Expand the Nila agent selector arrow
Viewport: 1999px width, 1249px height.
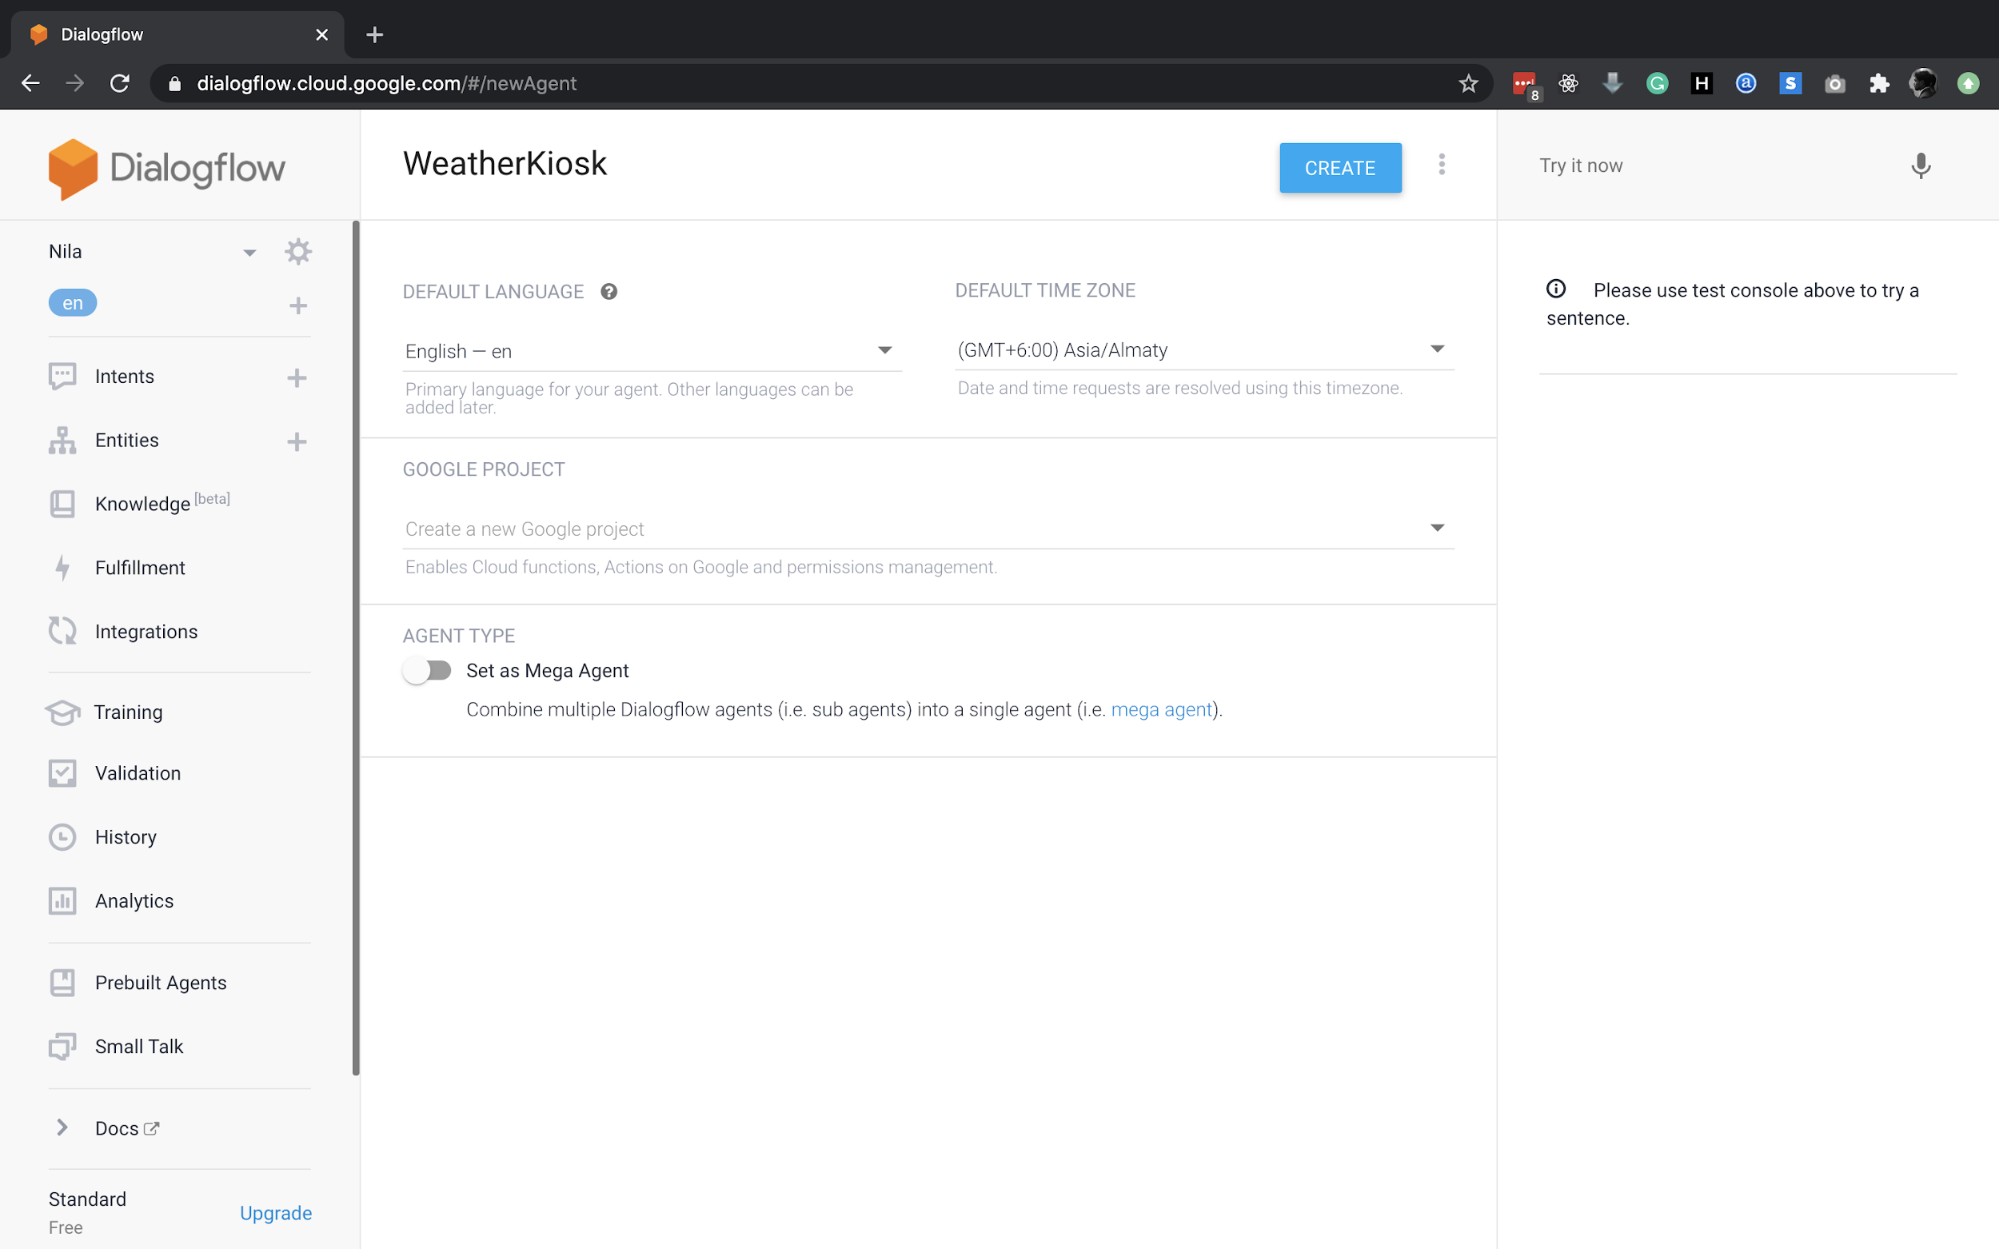[x=249, y=252]
